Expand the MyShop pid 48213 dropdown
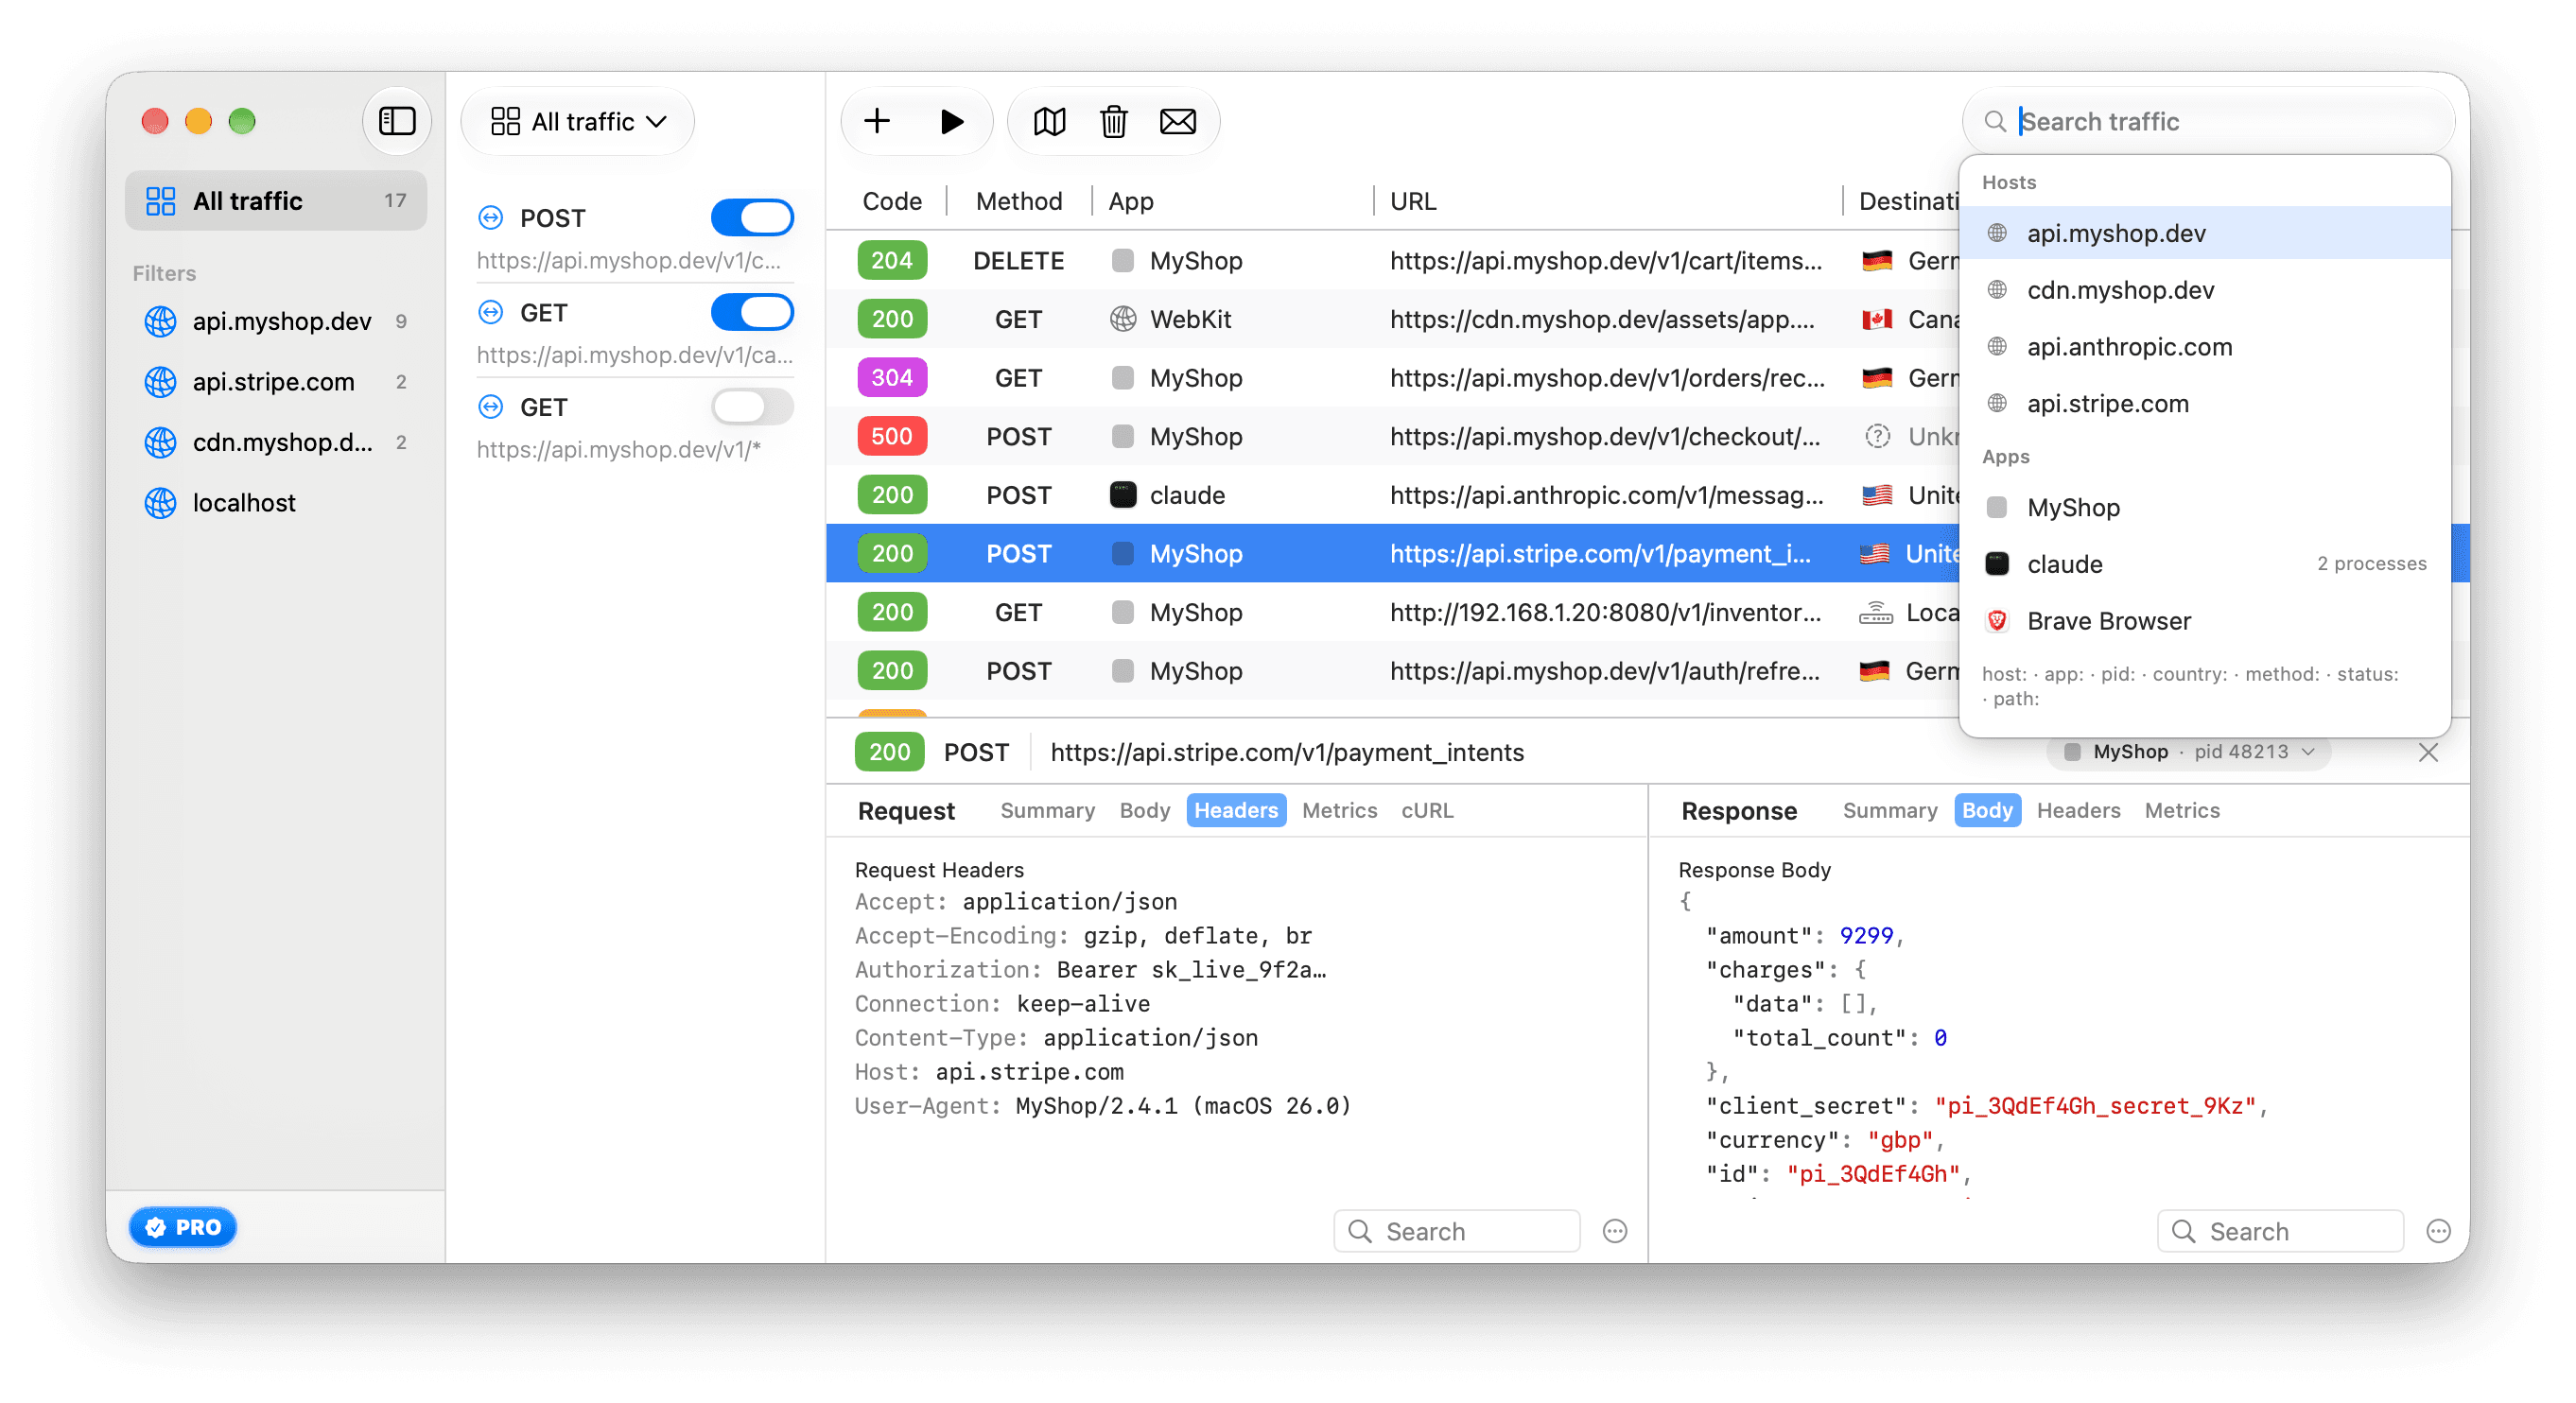 pyautogui.click(x=2189, y=752)
